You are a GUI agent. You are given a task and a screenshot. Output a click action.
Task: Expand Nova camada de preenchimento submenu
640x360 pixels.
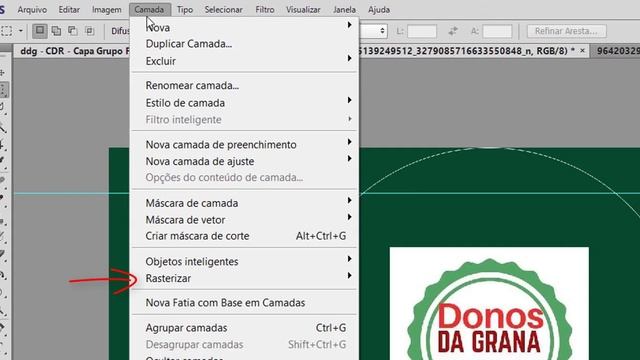click(244, 144)
